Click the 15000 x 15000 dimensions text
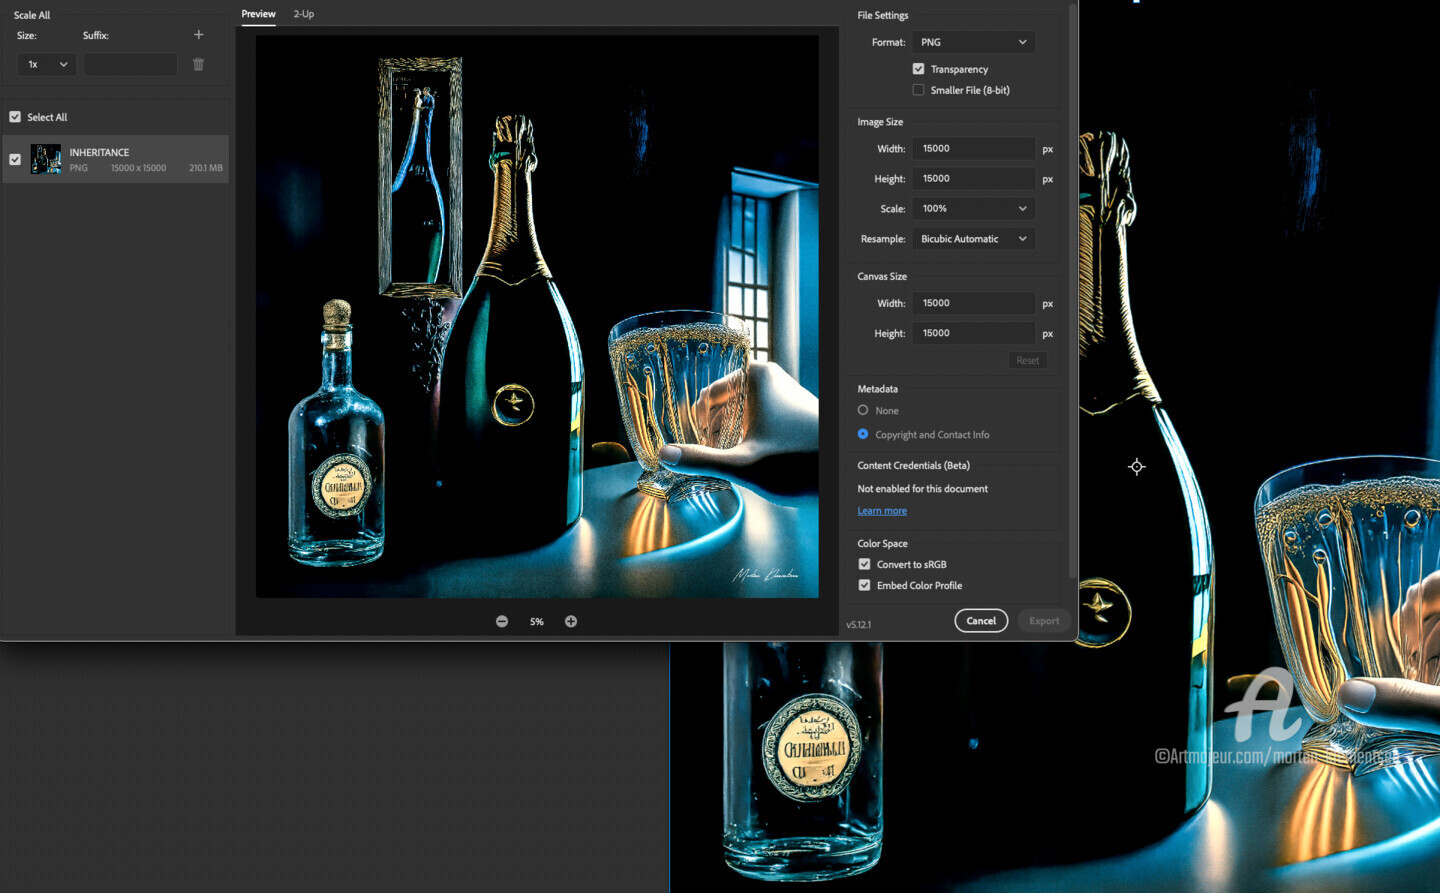Screen dimensions: 1440x893 pyautogui.click(x=139, y=168)
